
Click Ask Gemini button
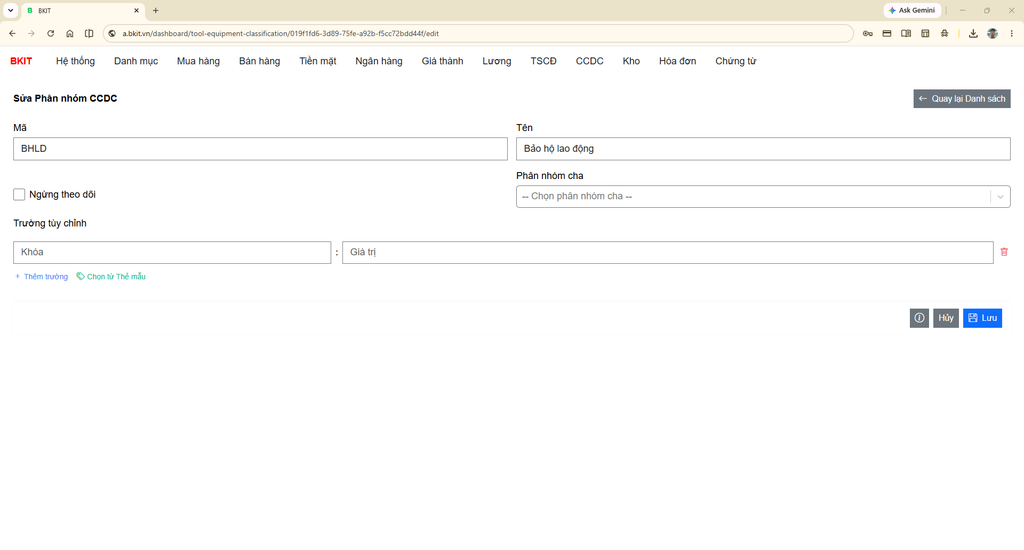(912, 10)
